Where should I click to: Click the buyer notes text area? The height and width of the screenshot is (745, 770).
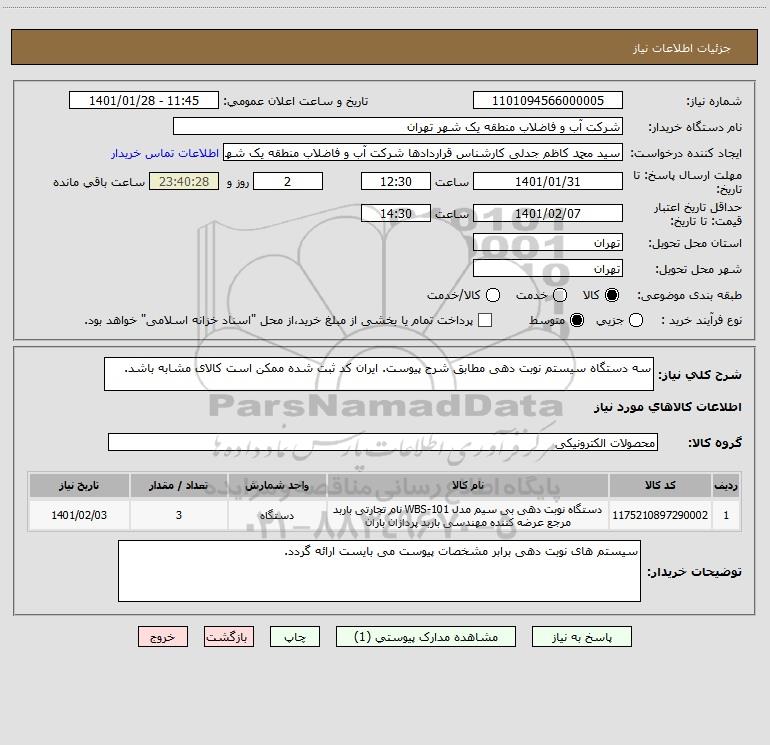click(x=379, y=571)
